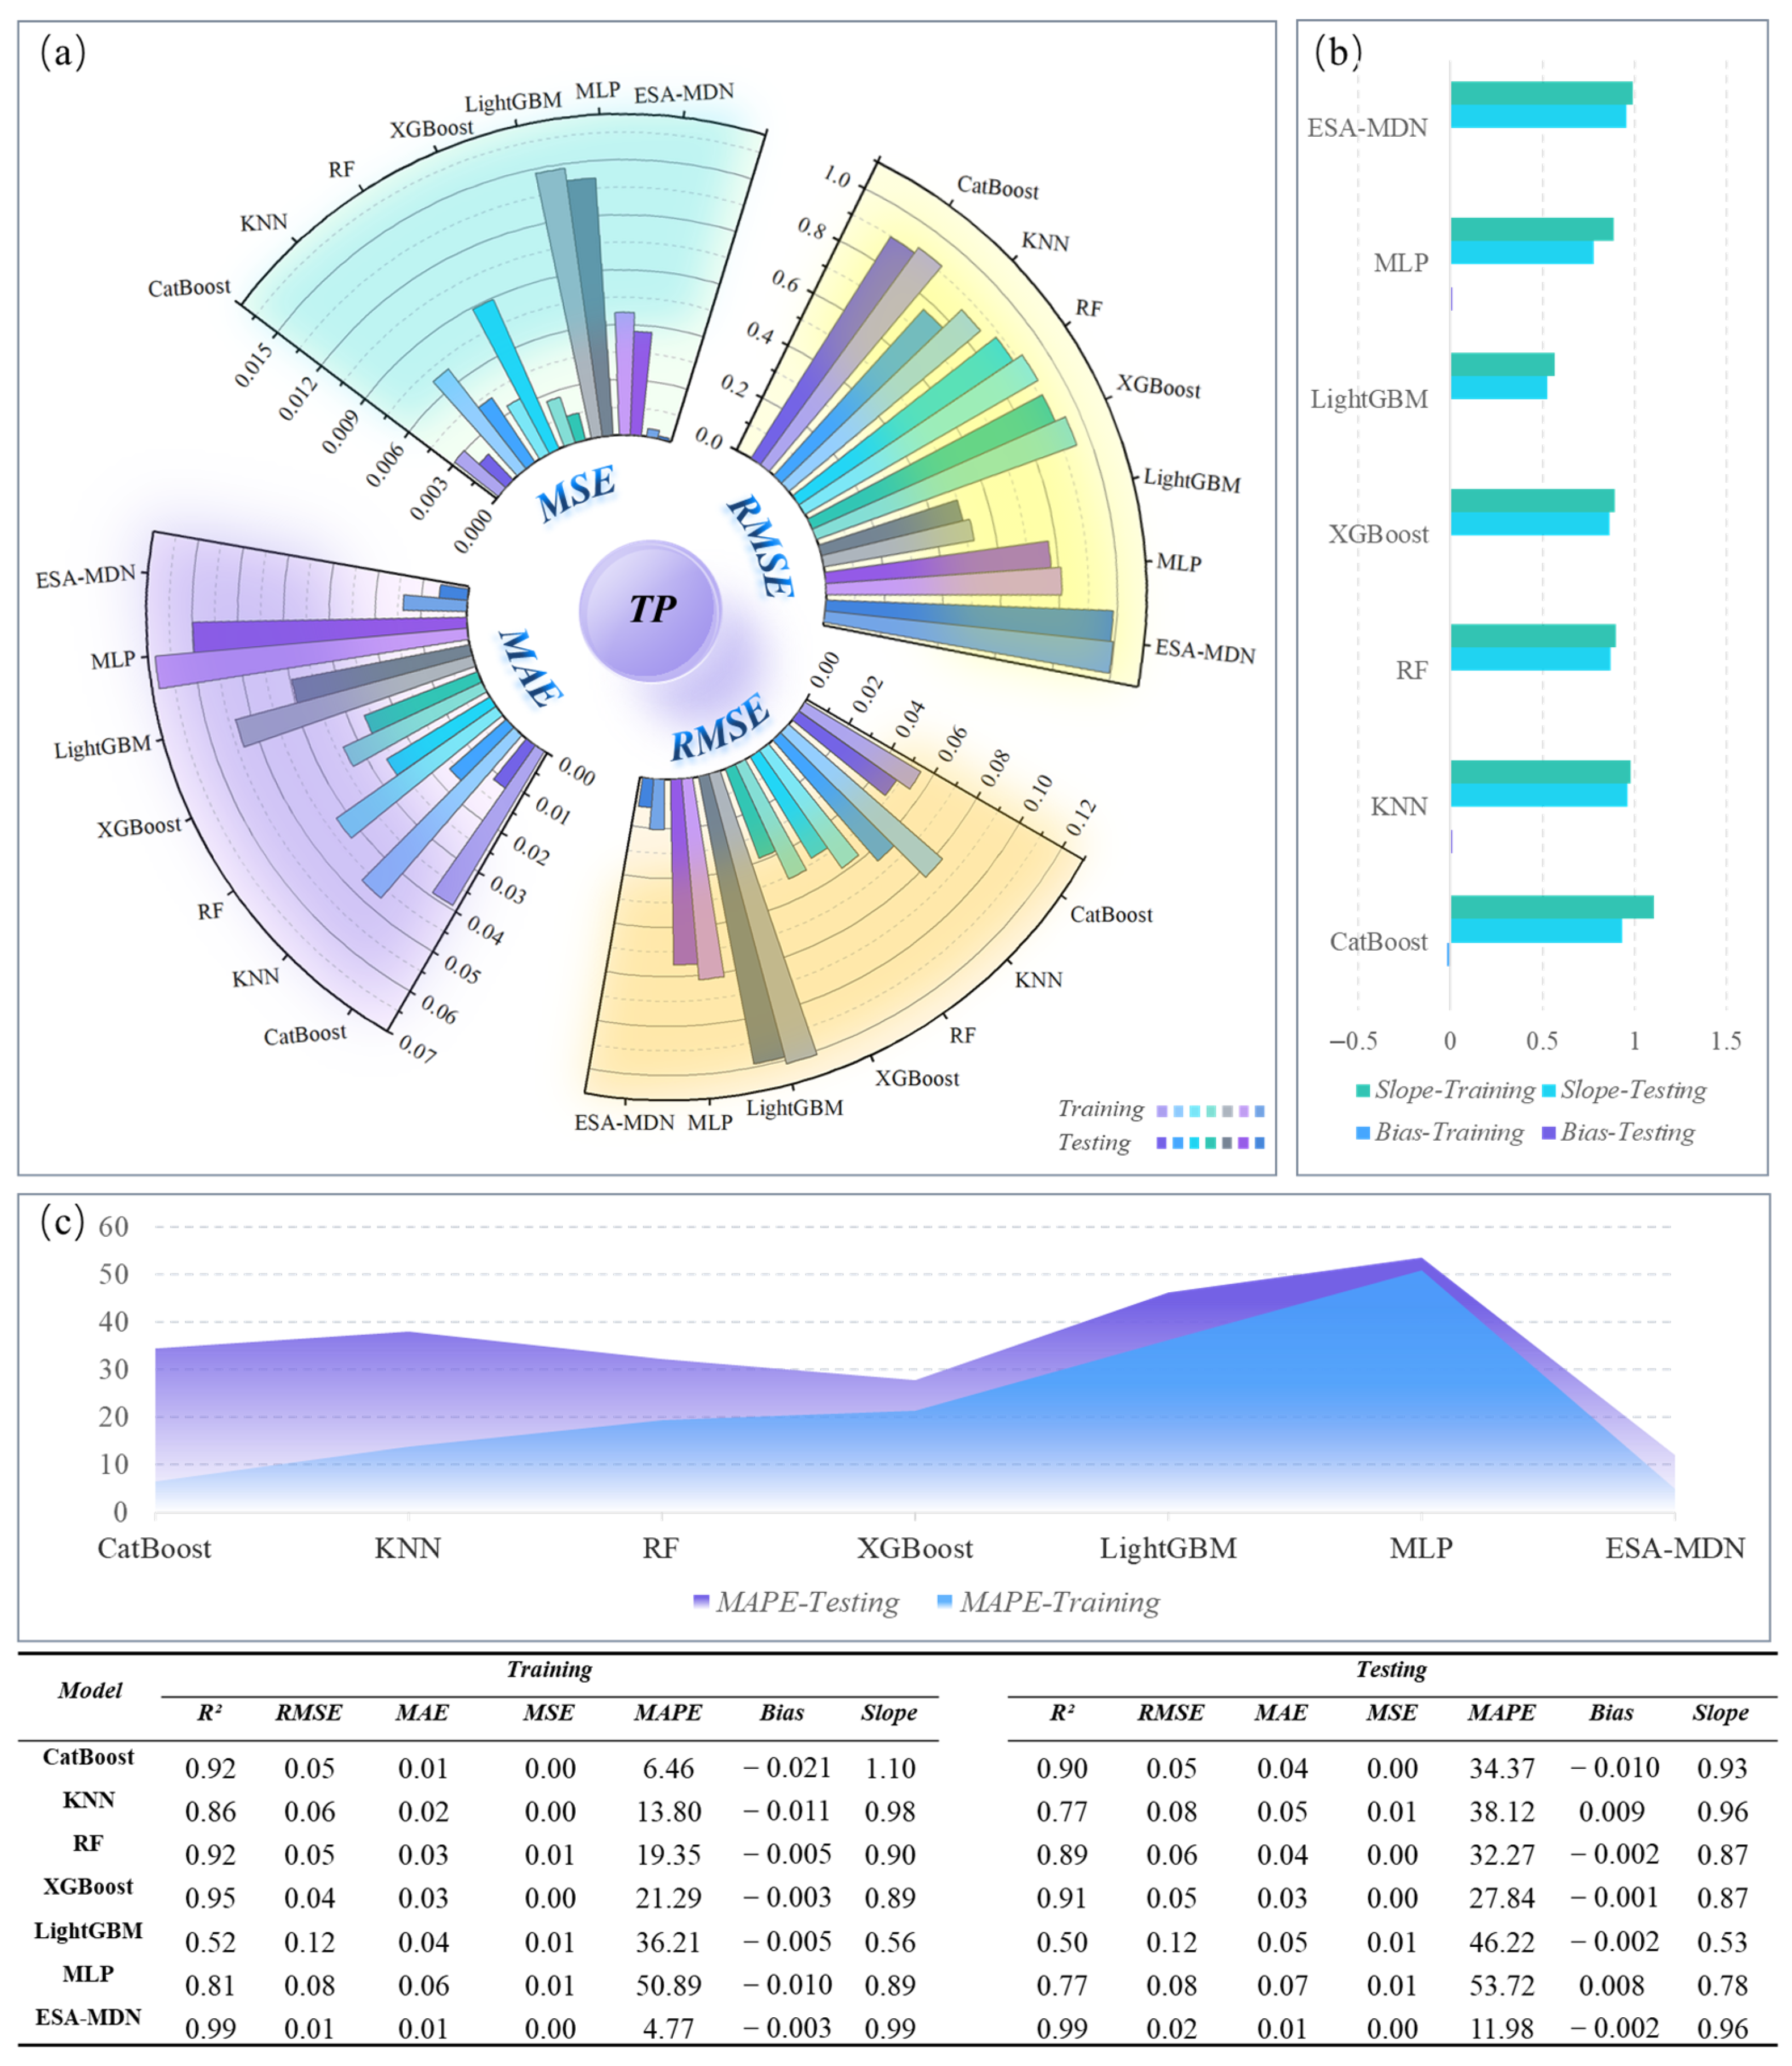Image resolution: width=1792 pixels, height=2066 pixels.
Task: Click the Bias-Testing legend marker
Action: point(1548,1133)
